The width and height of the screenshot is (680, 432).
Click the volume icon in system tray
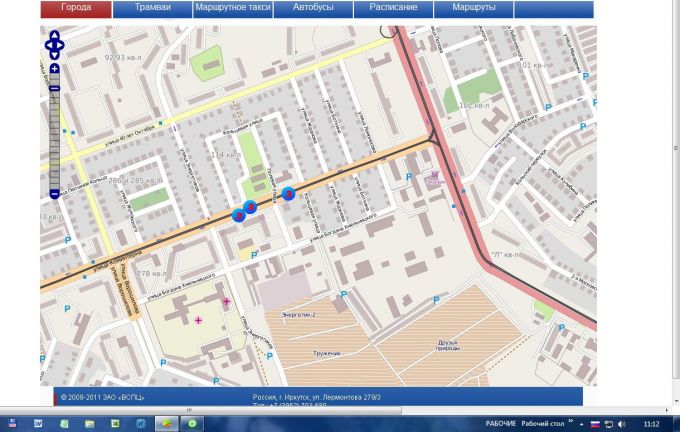click(622, 423)
